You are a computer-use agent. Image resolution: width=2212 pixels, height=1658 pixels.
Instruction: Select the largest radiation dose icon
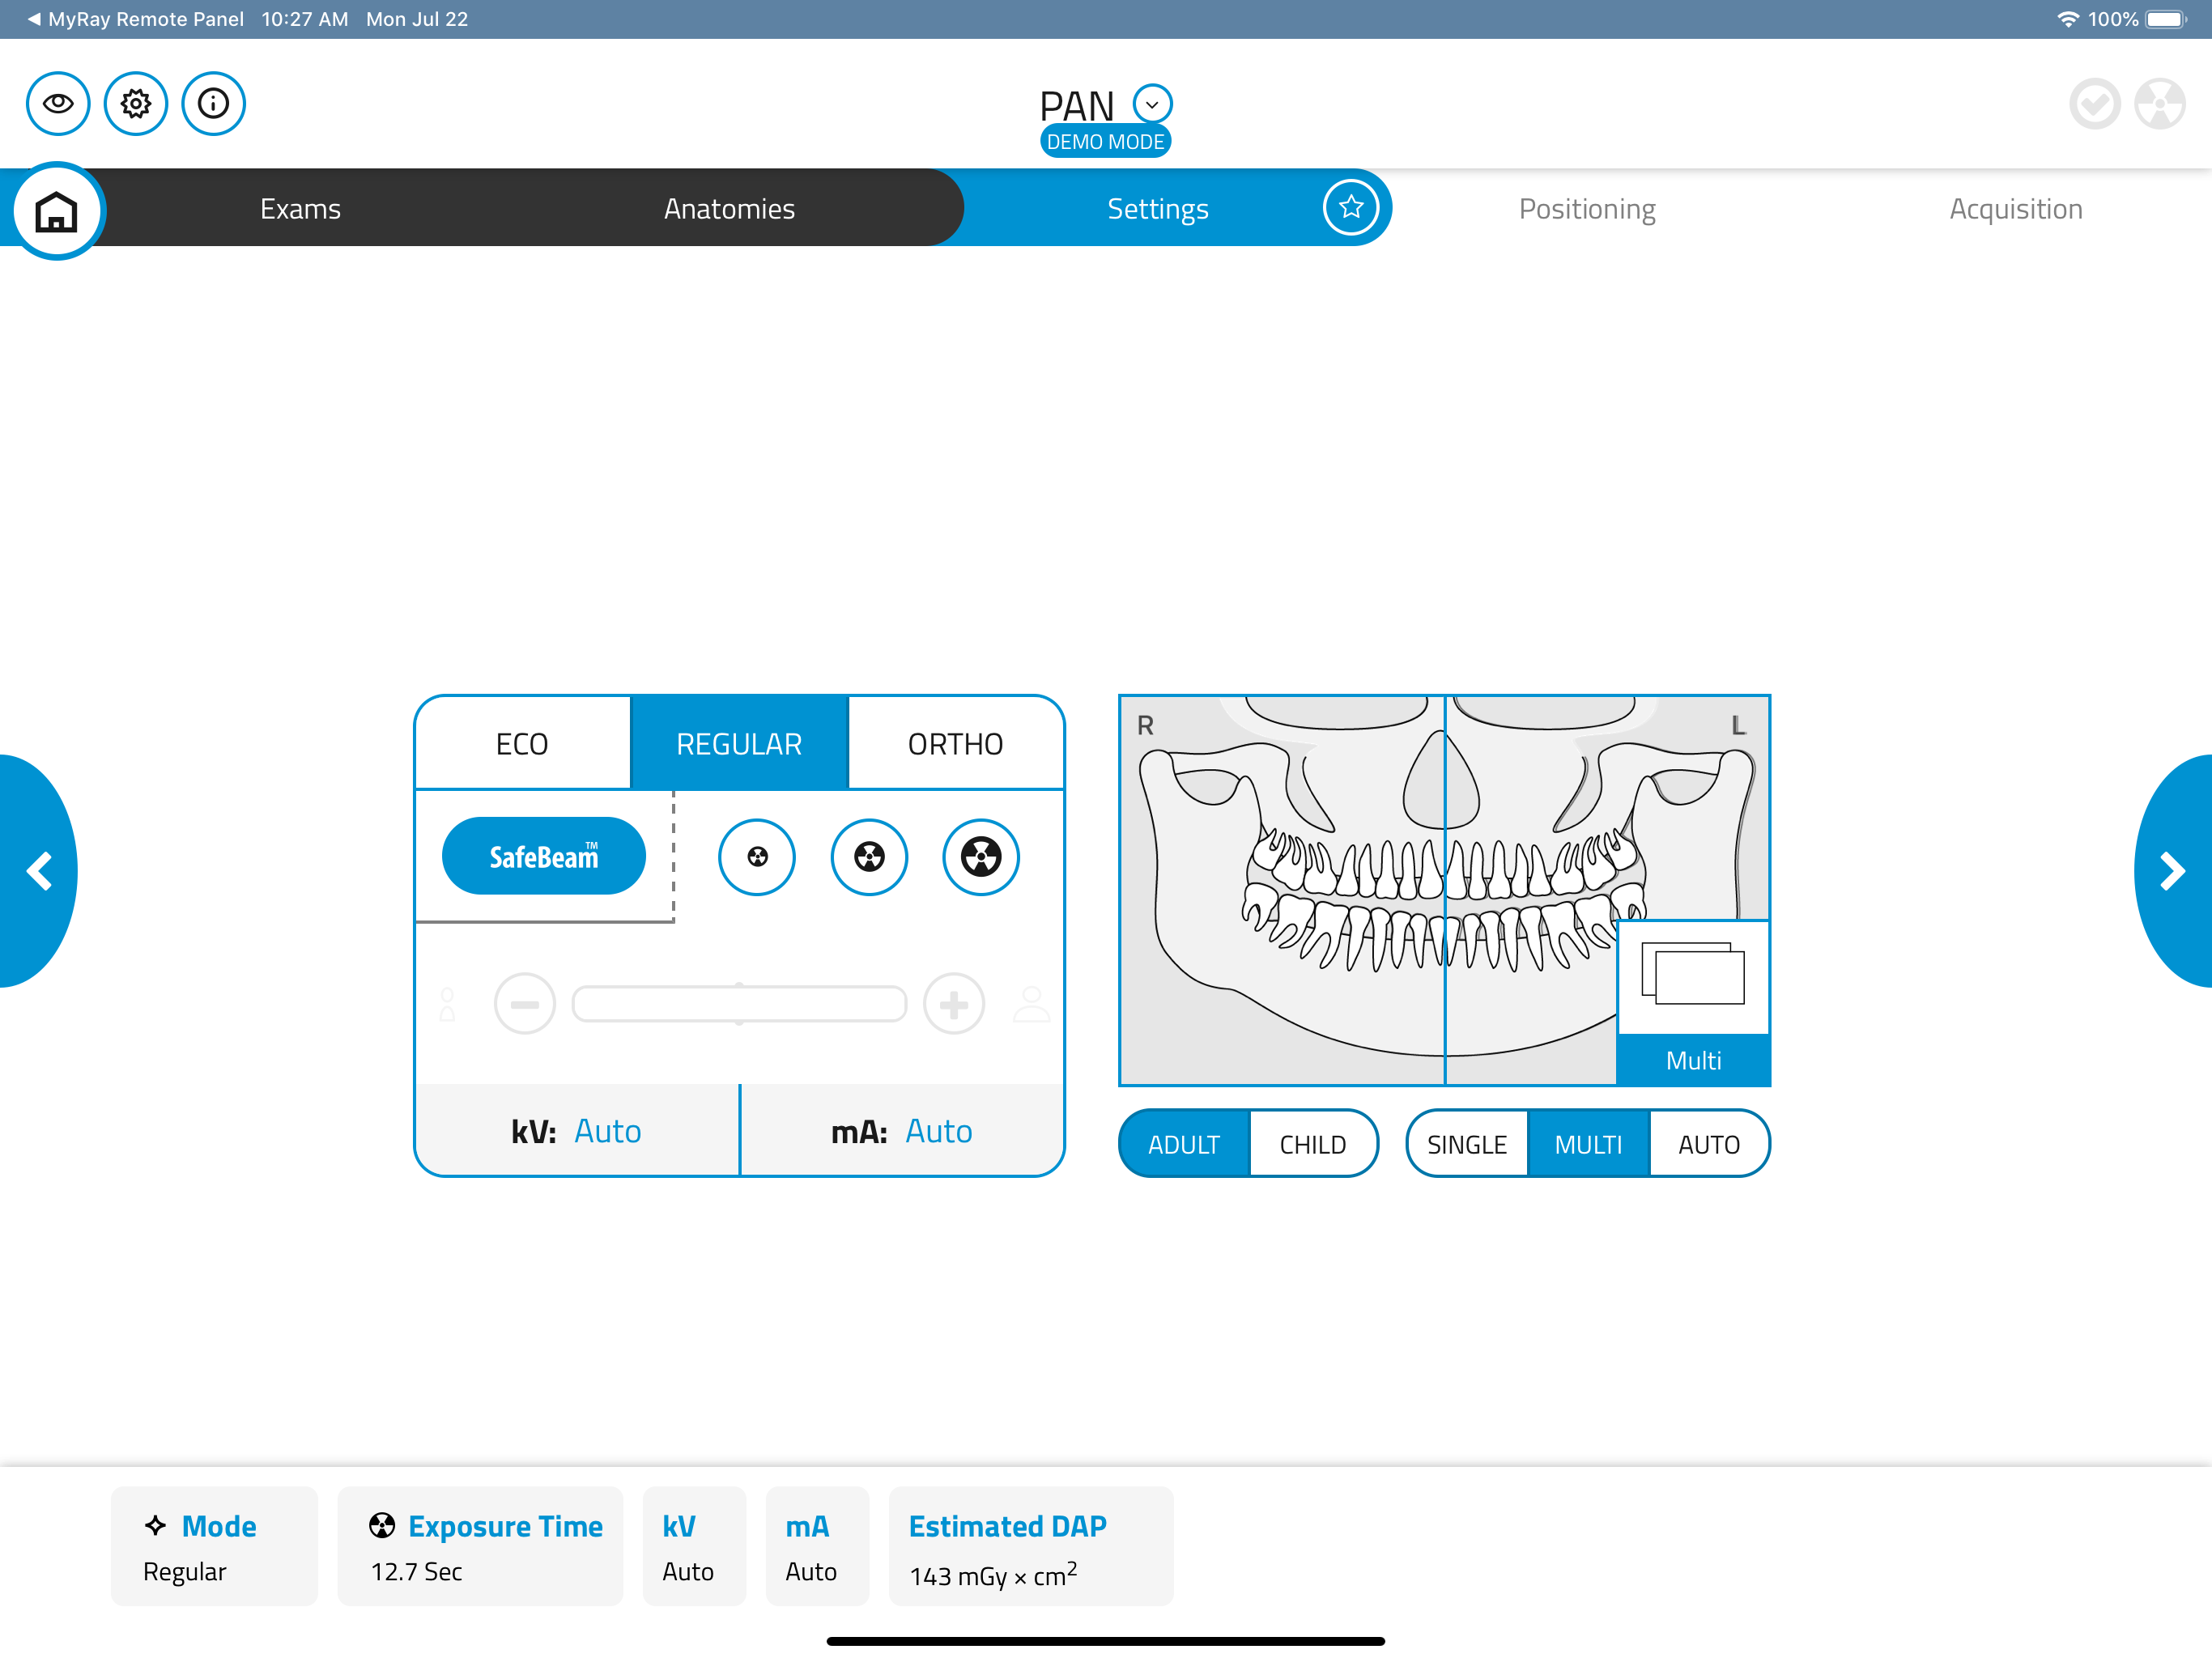[981, 857]
